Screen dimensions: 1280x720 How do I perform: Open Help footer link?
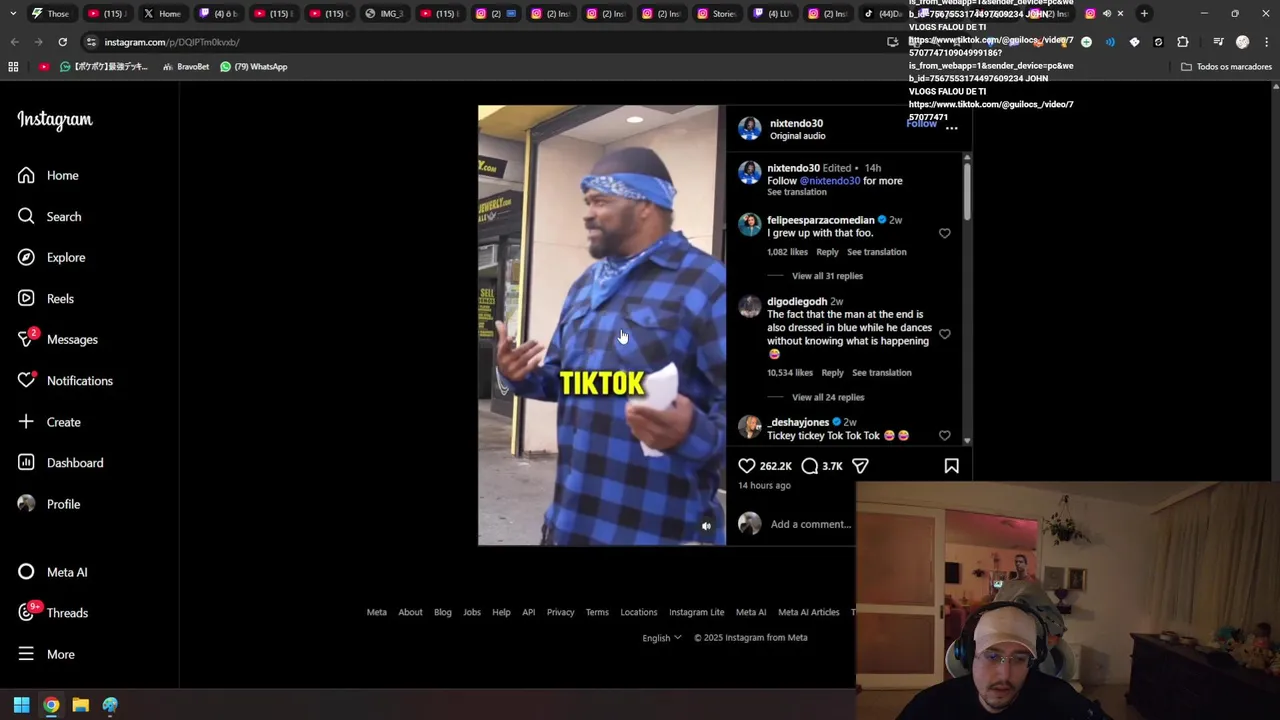[501, 612]
